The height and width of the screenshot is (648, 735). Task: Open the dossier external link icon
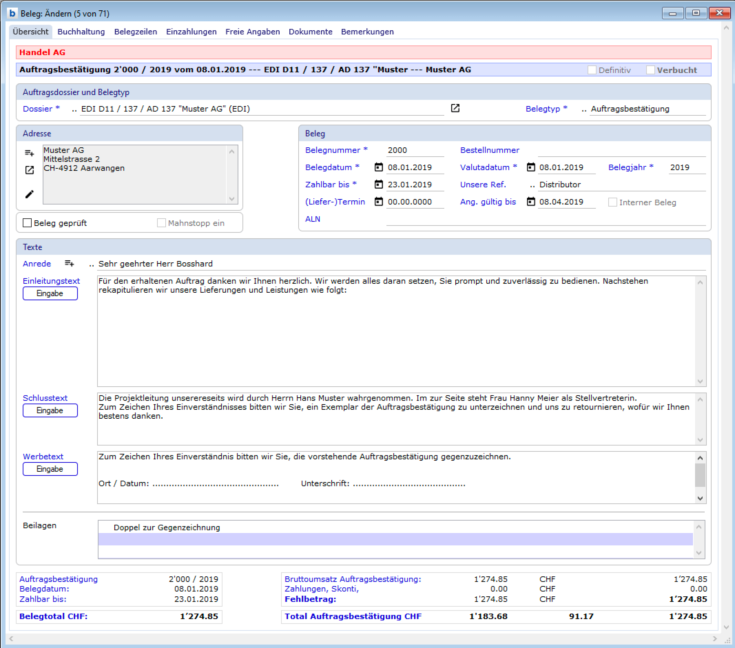(455, 108)
